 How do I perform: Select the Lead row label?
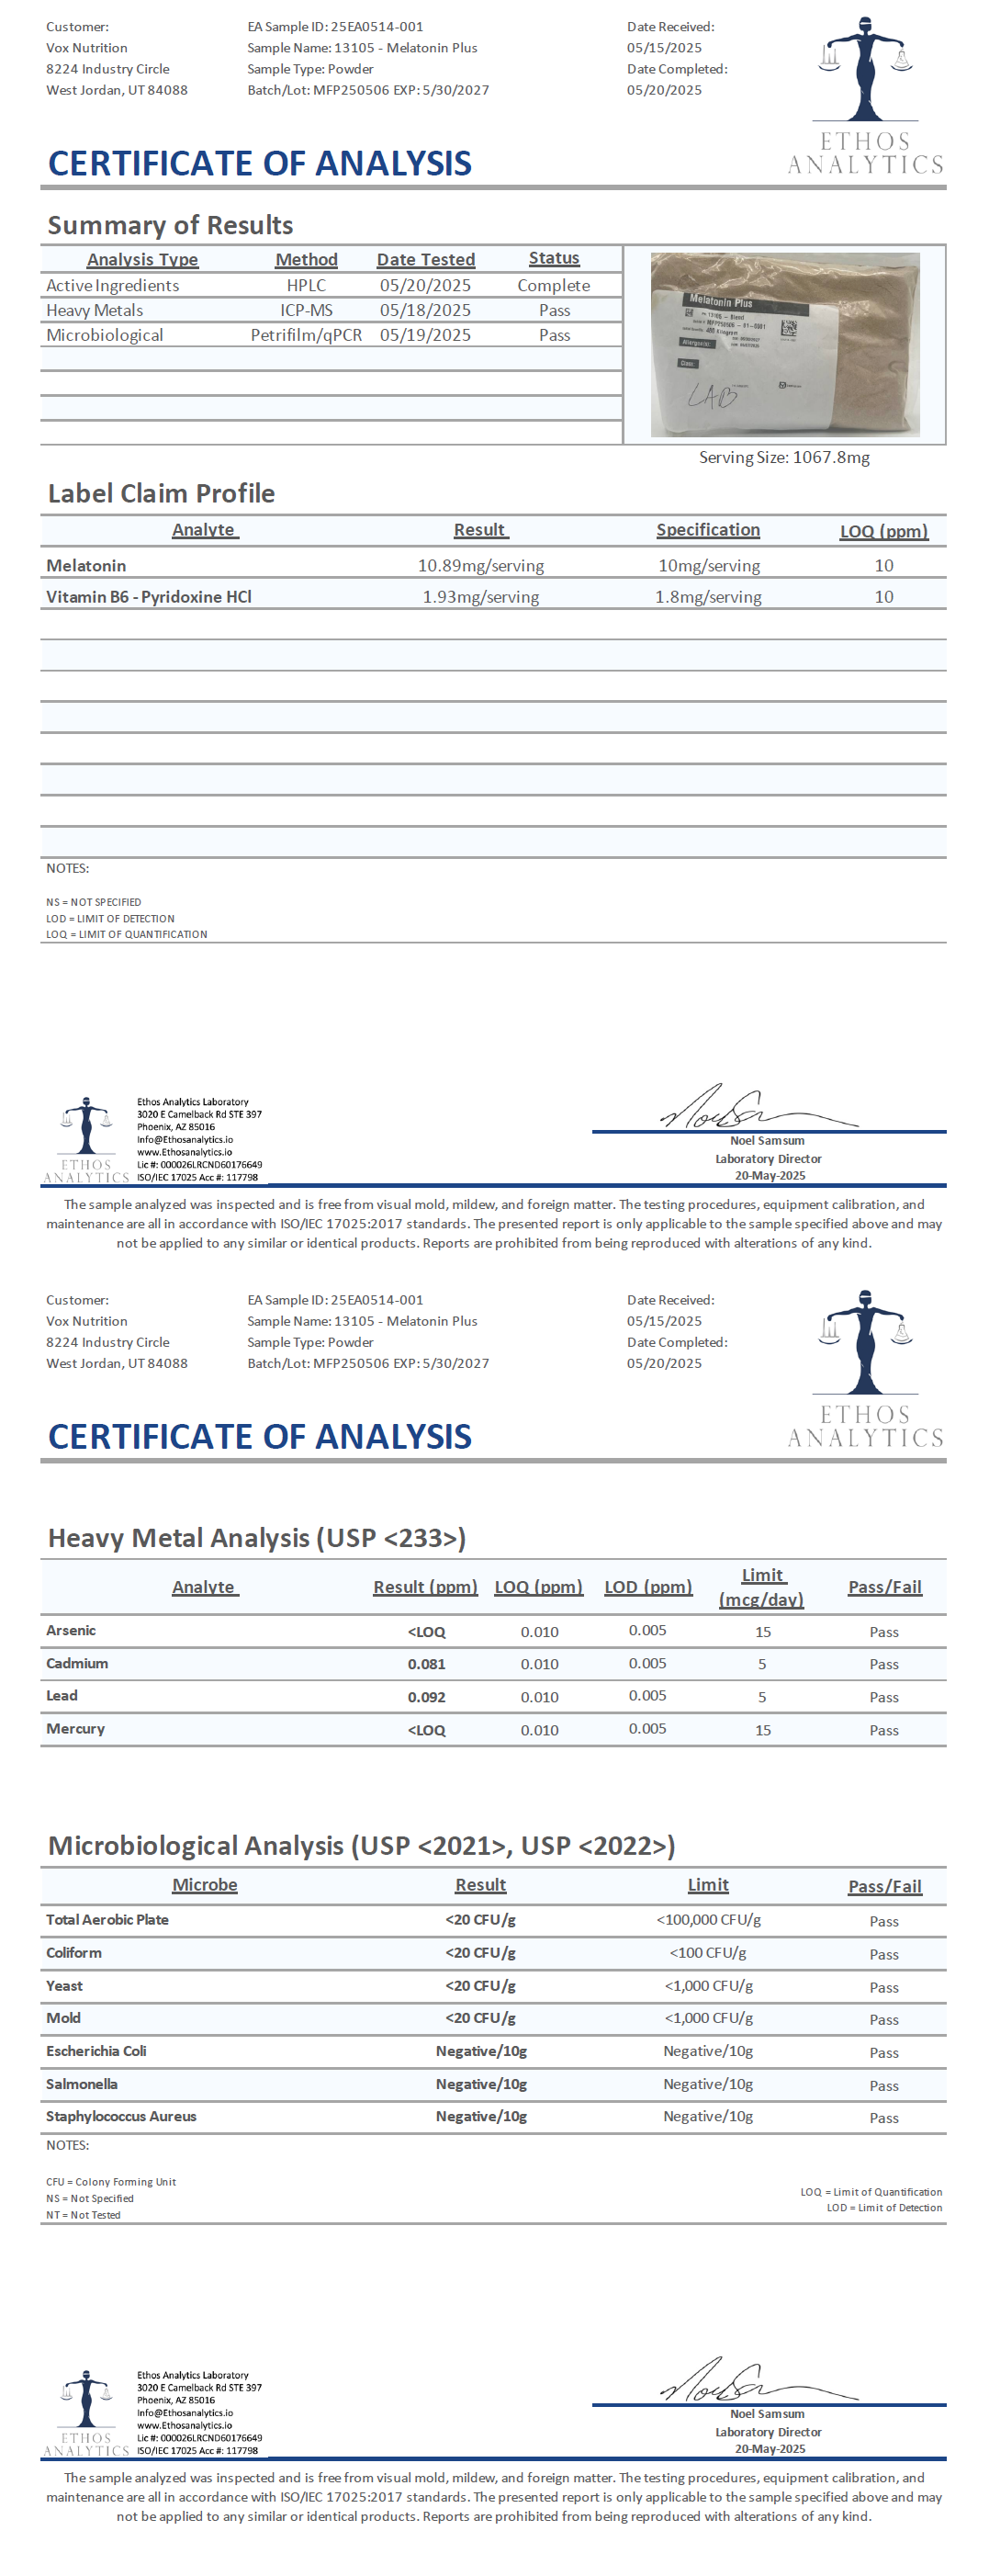[62, 1695]
